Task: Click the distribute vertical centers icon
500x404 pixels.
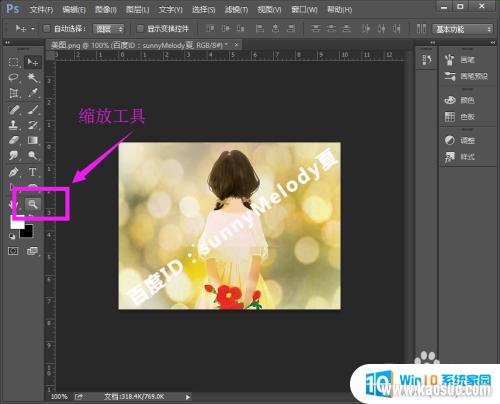Action: [x=331, y=29]
